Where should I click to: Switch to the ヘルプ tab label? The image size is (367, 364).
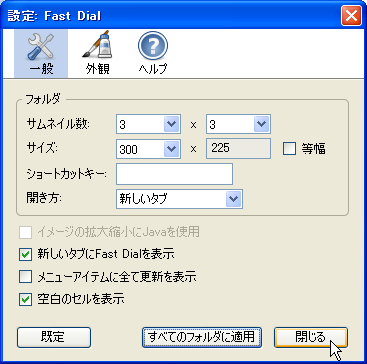(153, 69)
